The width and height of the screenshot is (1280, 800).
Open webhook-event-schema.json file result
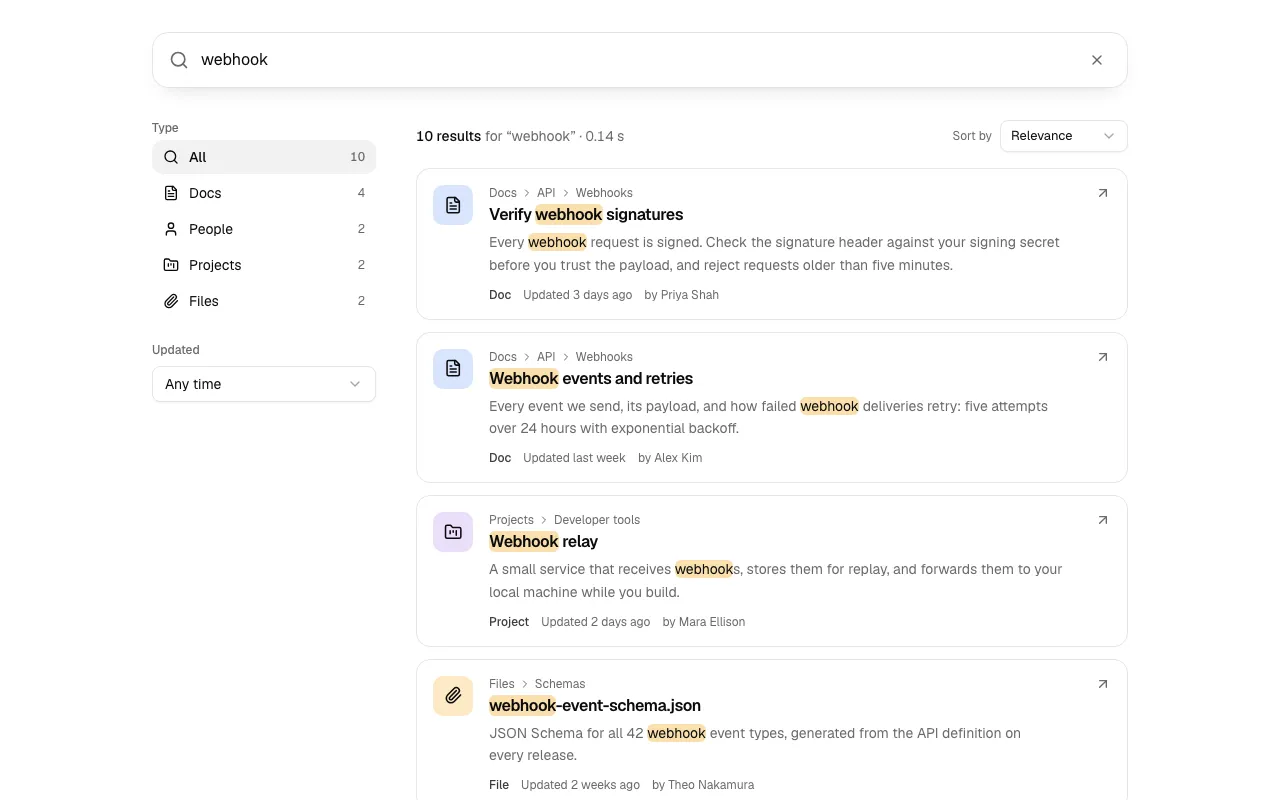[595, 705]
